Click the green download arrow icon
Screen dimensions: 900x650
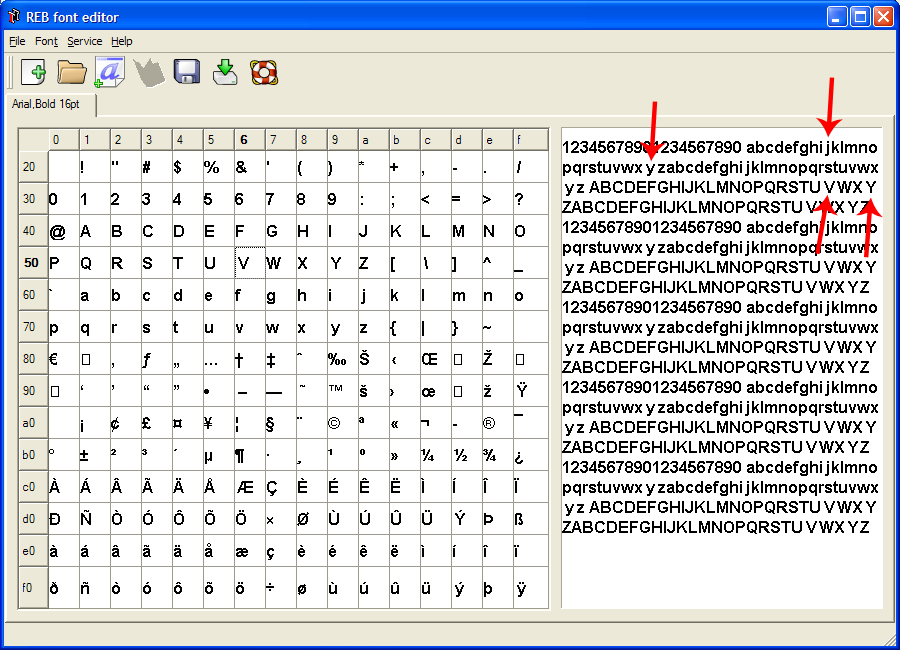(x=225, y=72)
